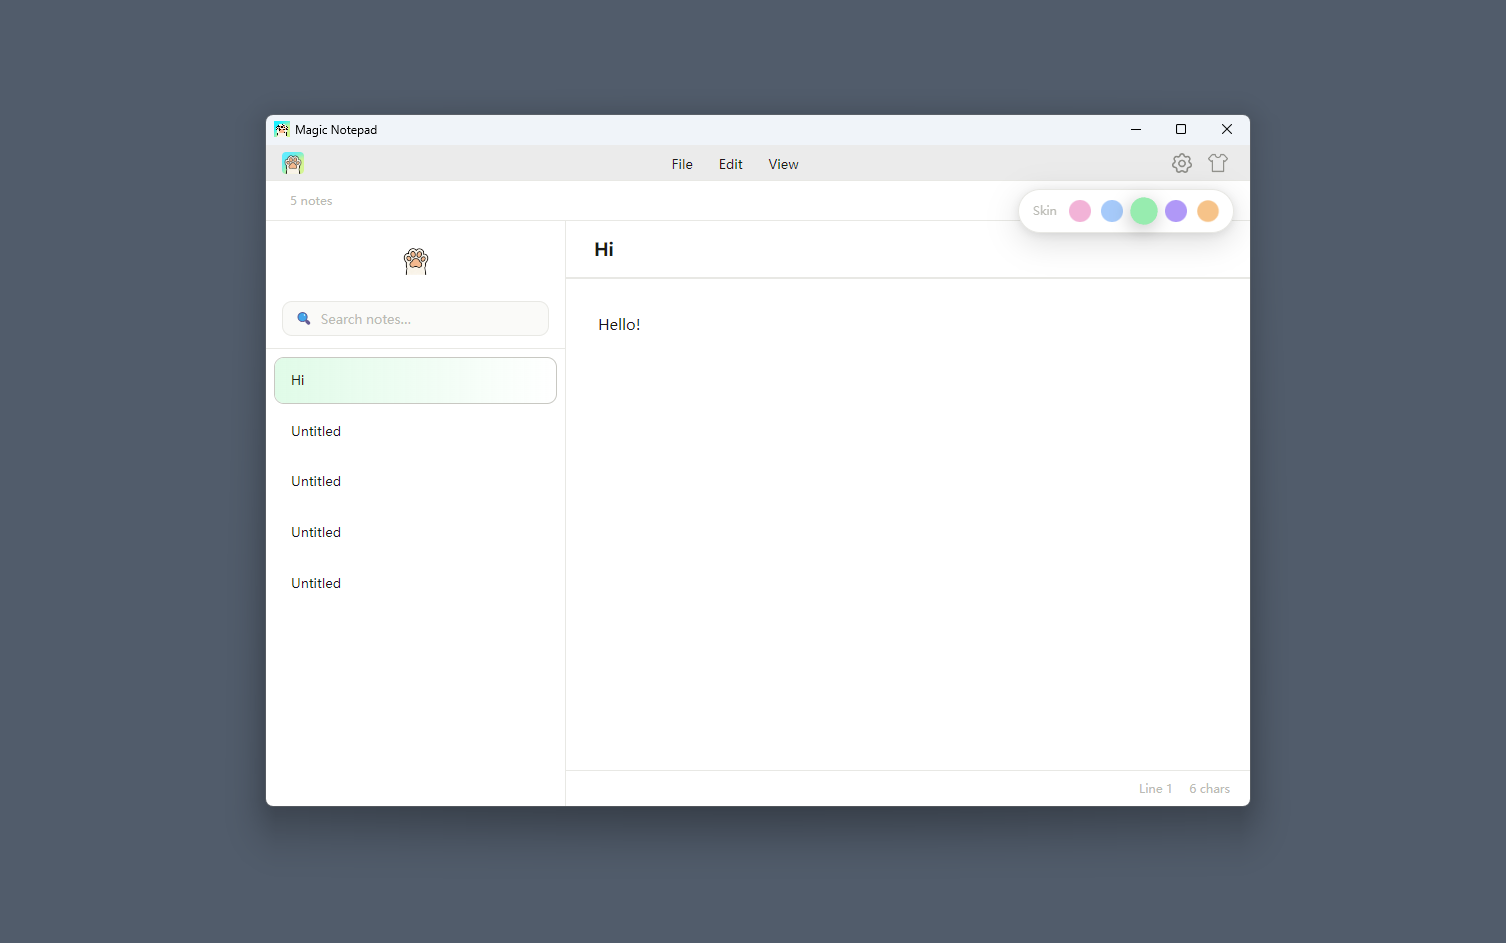Viewport: 1506px width, 943px height.
Task: Select the orange skin color
Action: [x=1208, y=211]
